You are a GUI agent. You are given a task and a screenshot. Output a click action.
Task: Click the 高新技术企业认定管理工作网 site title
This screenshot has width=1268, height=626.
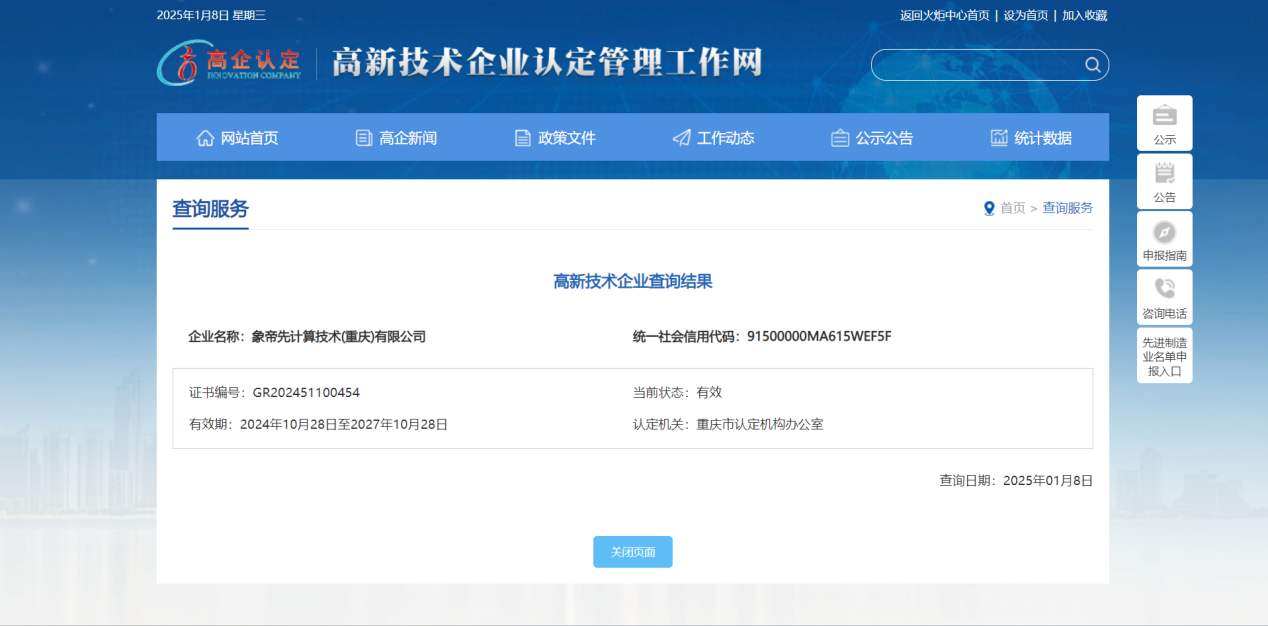click(x=546, y=63)
